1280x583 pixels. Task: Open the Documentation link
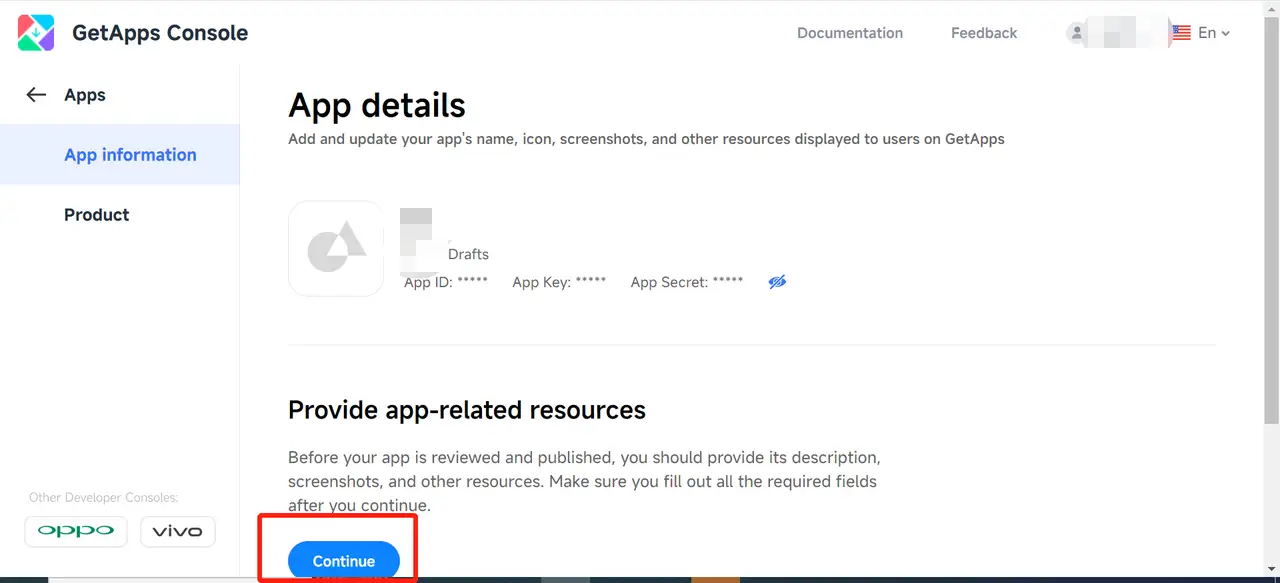(x=849, y=33)
